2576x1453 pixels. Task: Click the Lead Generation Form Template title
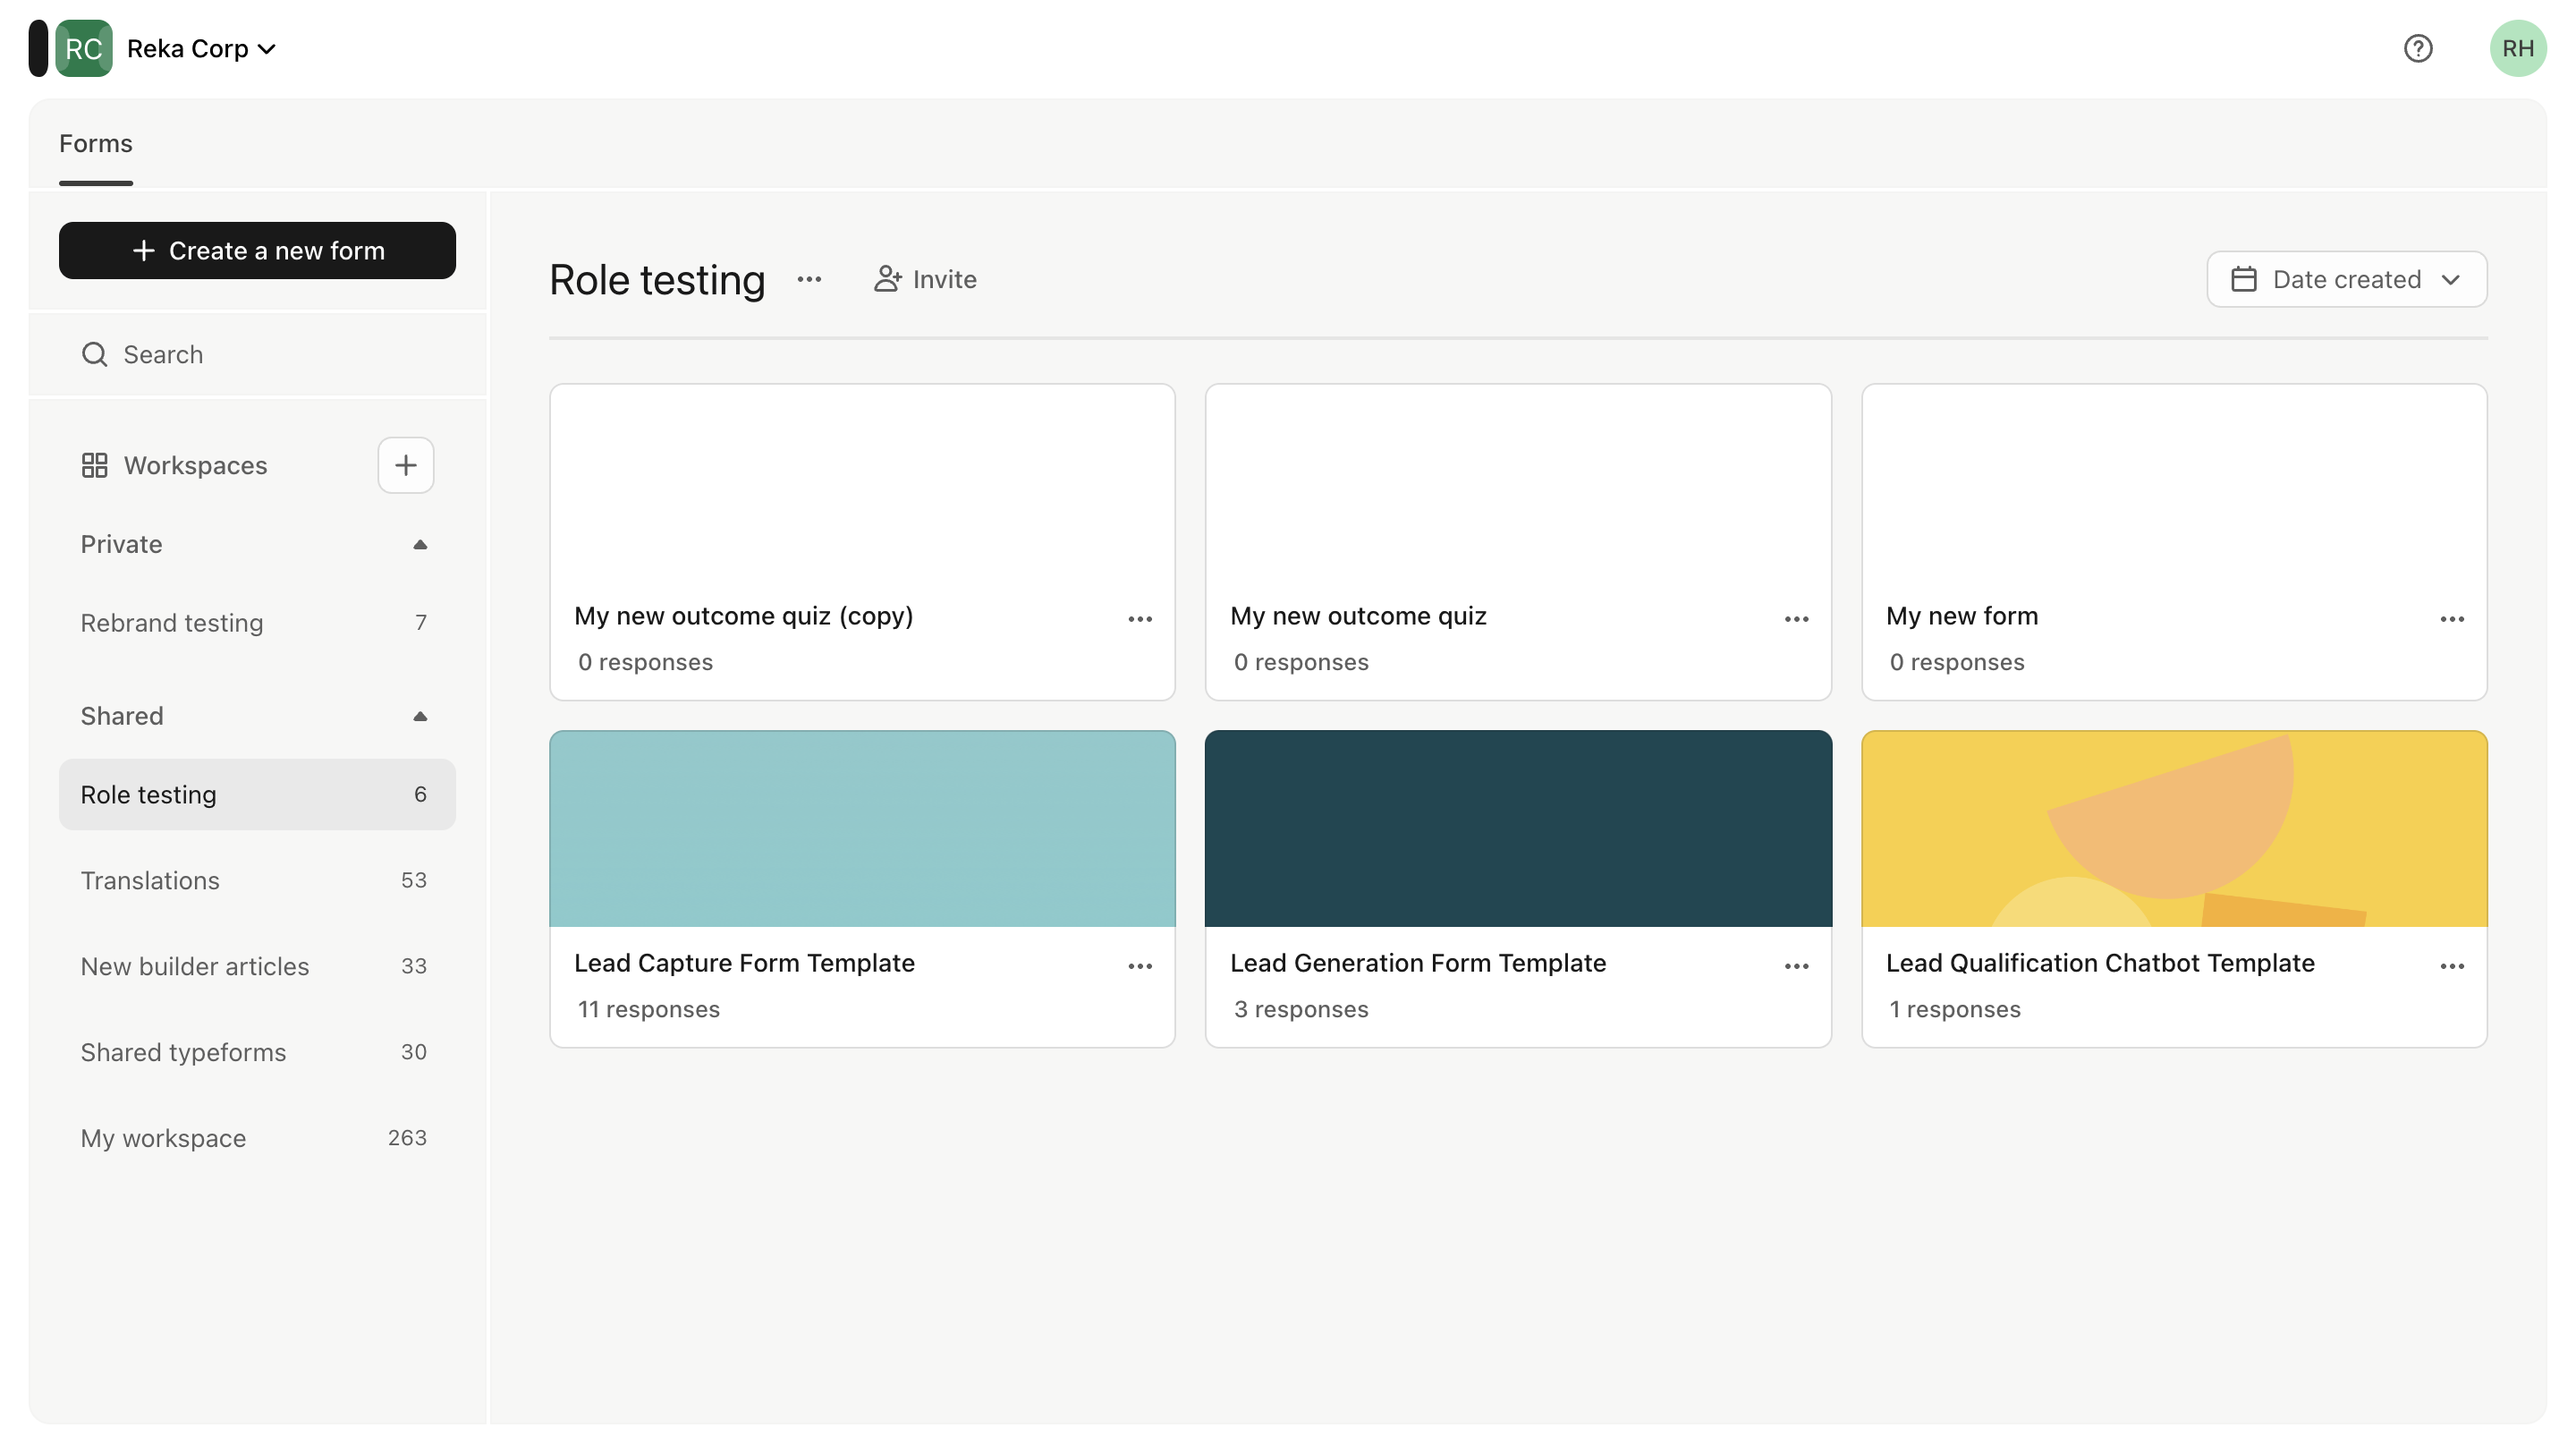[x=1418, y=963]
